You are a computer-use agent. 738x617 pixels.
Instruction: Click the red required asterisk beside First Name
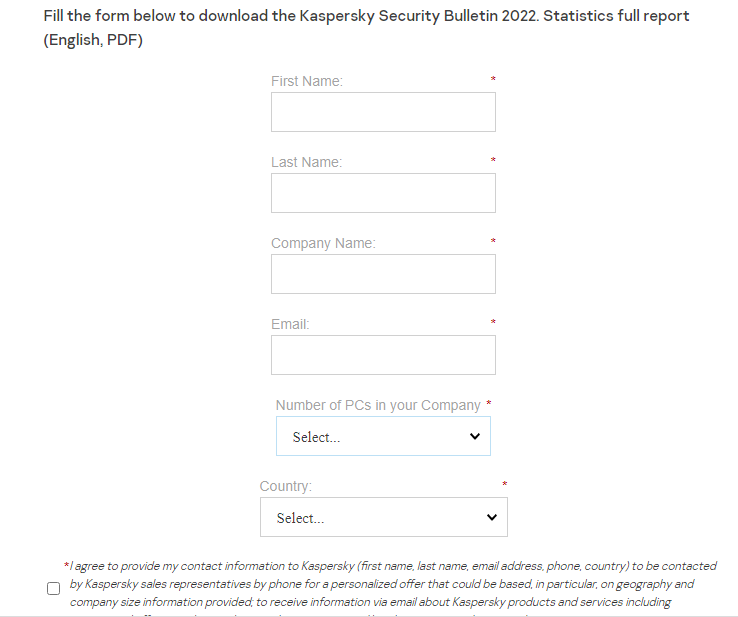point(493,79)
